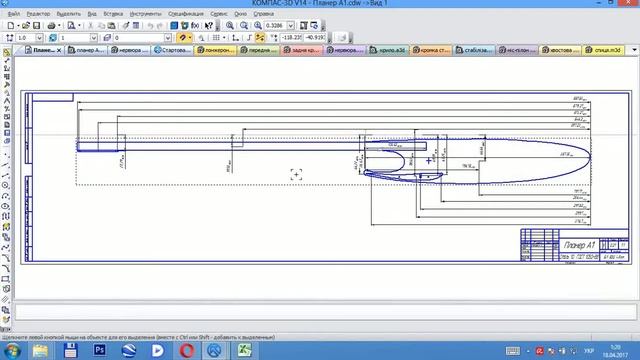Open the Geometry panel switcher at top left
The width and height of the screenshot is (640, 360).
click(6, 53)
